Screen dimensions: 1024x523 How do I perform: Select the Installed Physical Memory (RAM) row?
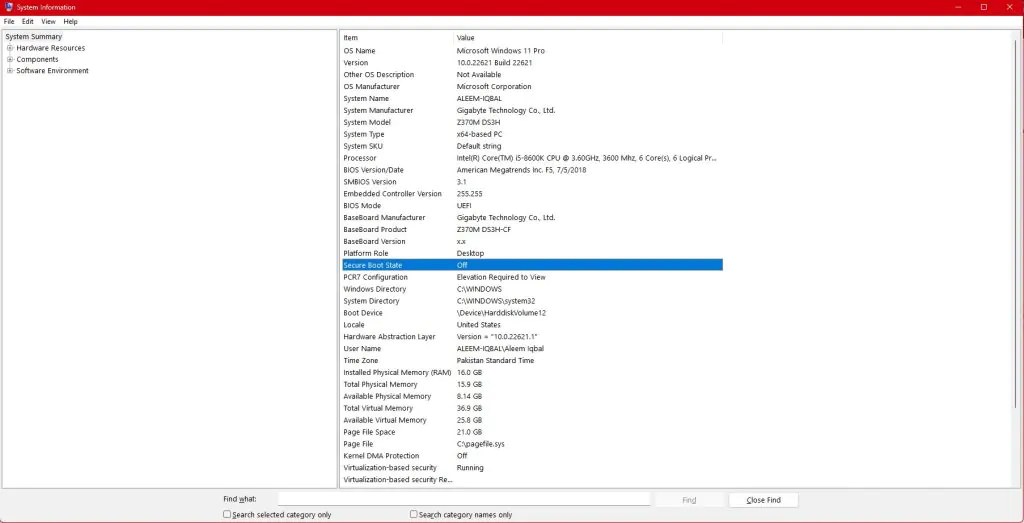coord(532,372)
